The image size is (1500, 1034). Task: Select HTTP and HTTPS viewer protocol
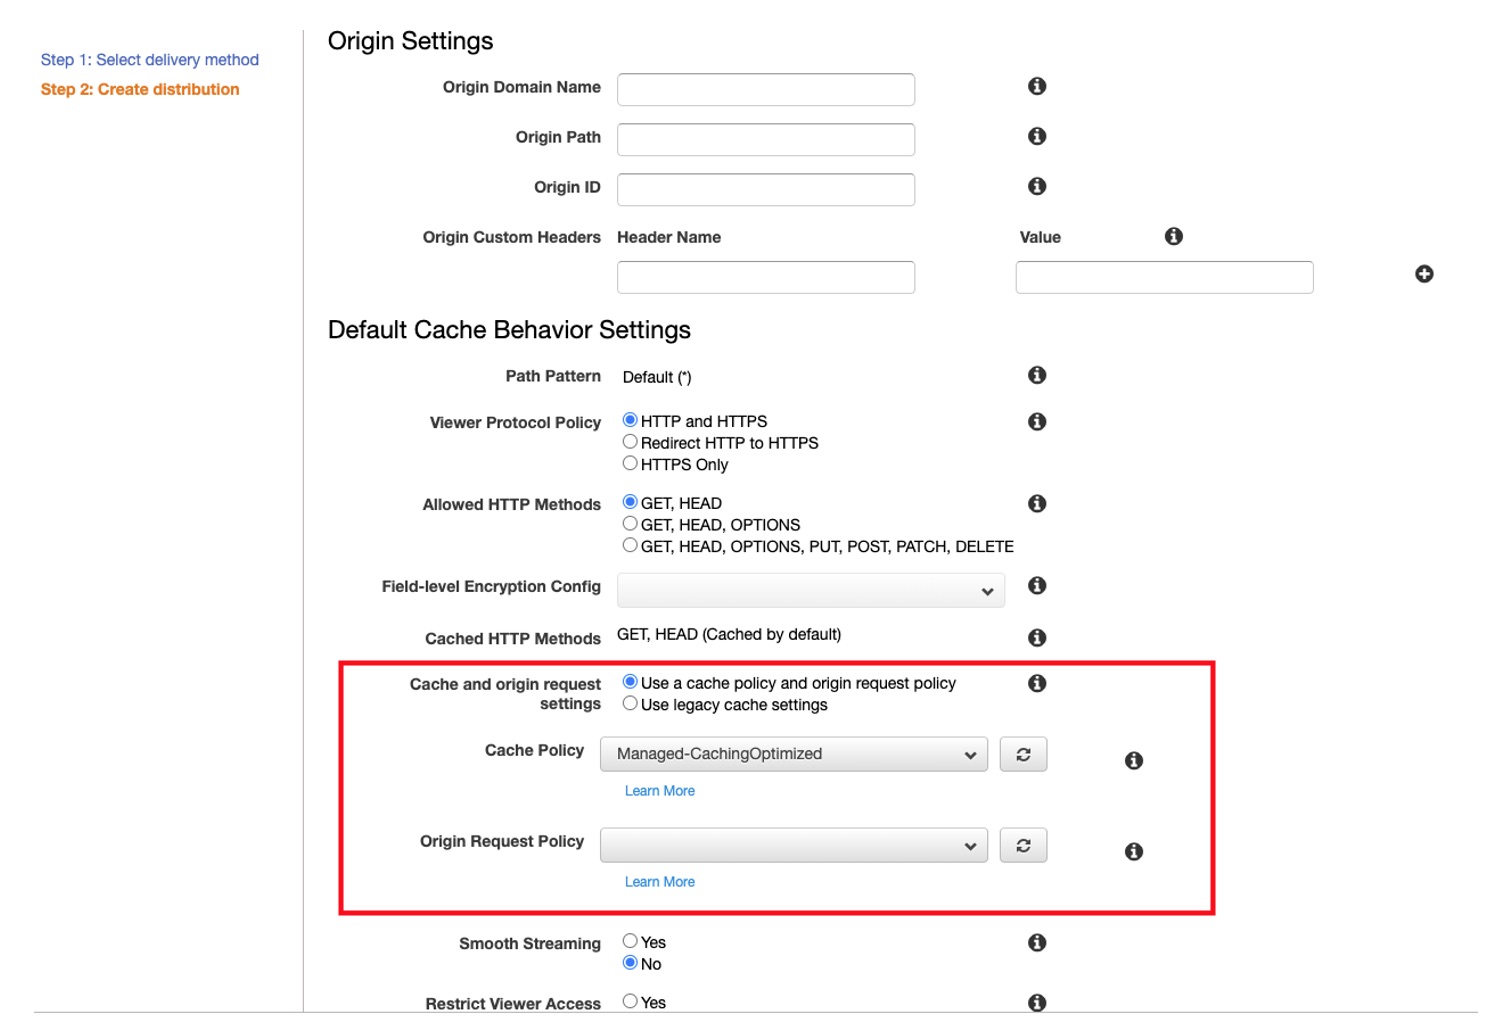[630, 420]
